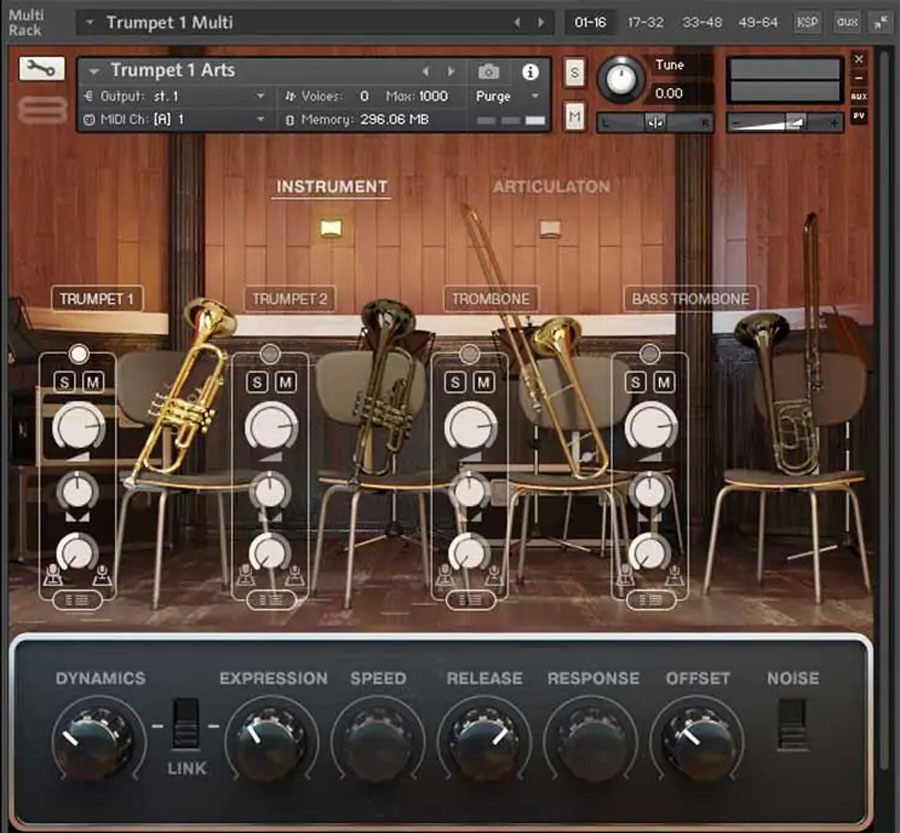Viewport: 900px width, 833px height.
Task: Click the ARTICULATON tab indicator light
Action: [x=550, y=228]
